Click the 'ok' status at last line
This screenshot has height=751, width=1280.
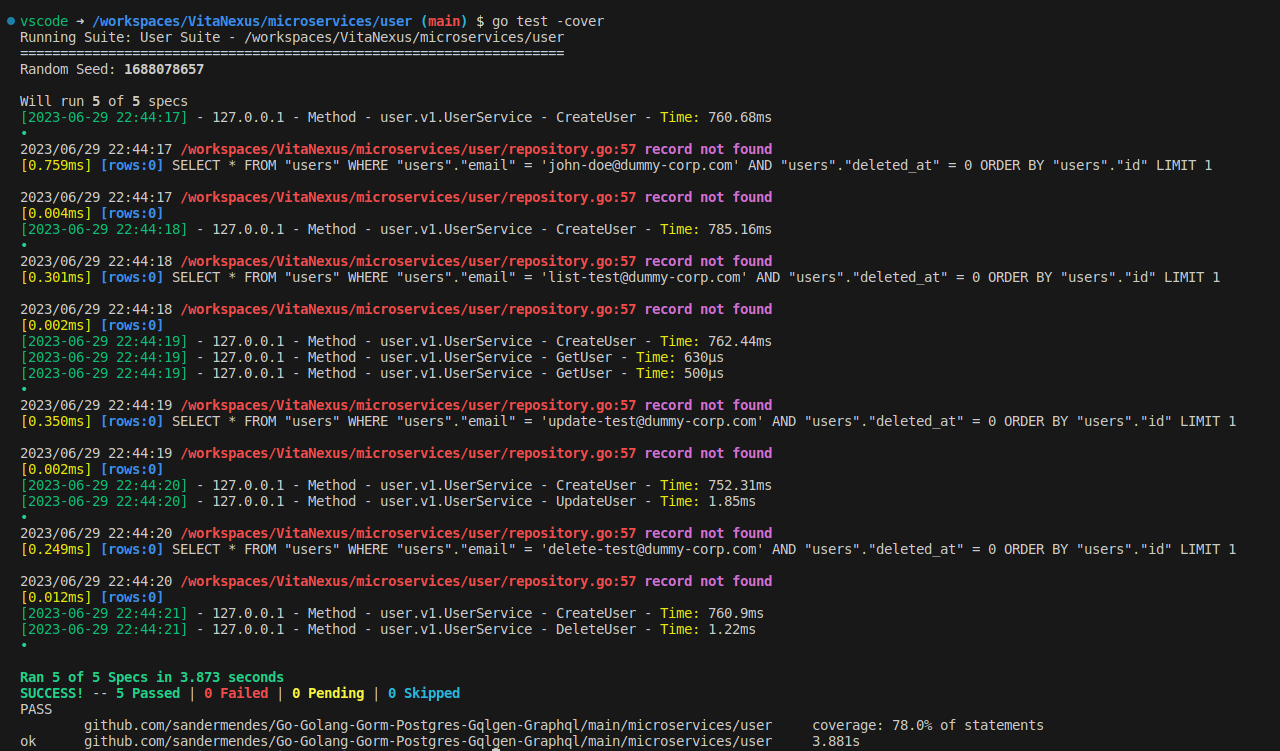click(28, 741)
